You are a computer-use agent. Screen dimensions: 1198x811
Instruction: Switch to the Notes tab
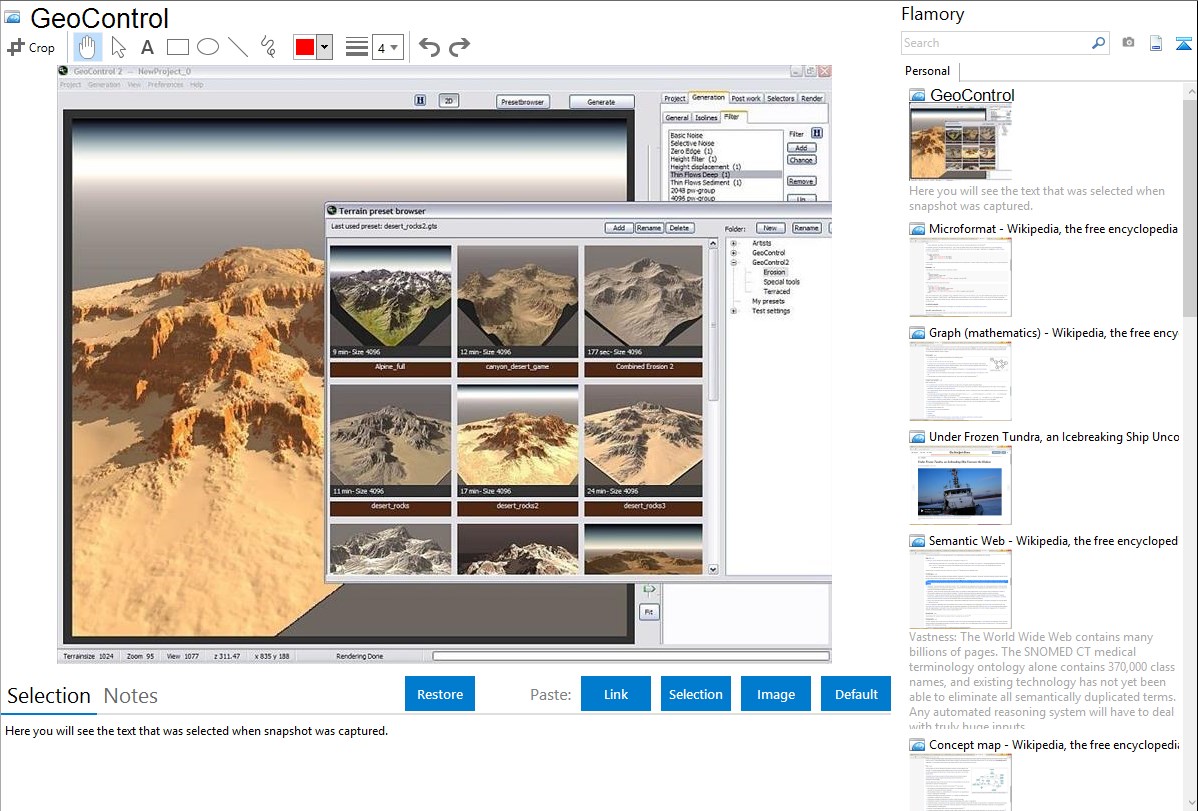[x=131, y=696]
